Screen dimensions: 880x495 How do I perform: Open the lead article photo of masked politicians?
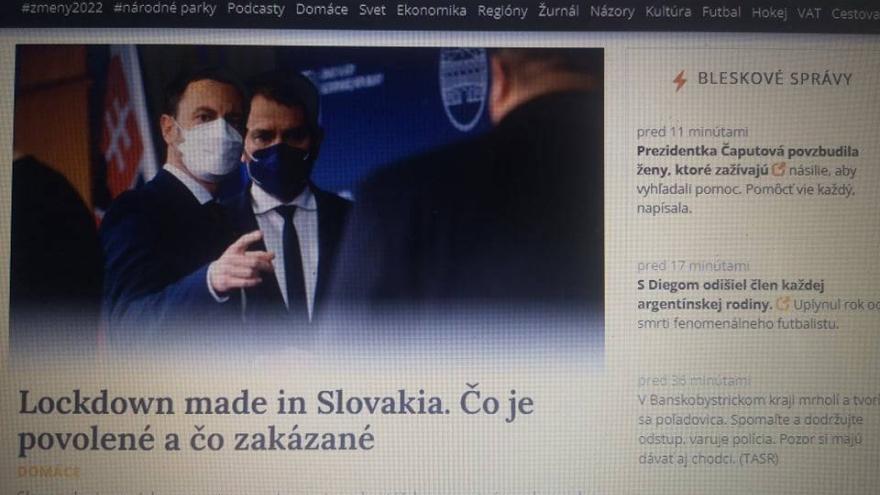(x=308, y=202)
